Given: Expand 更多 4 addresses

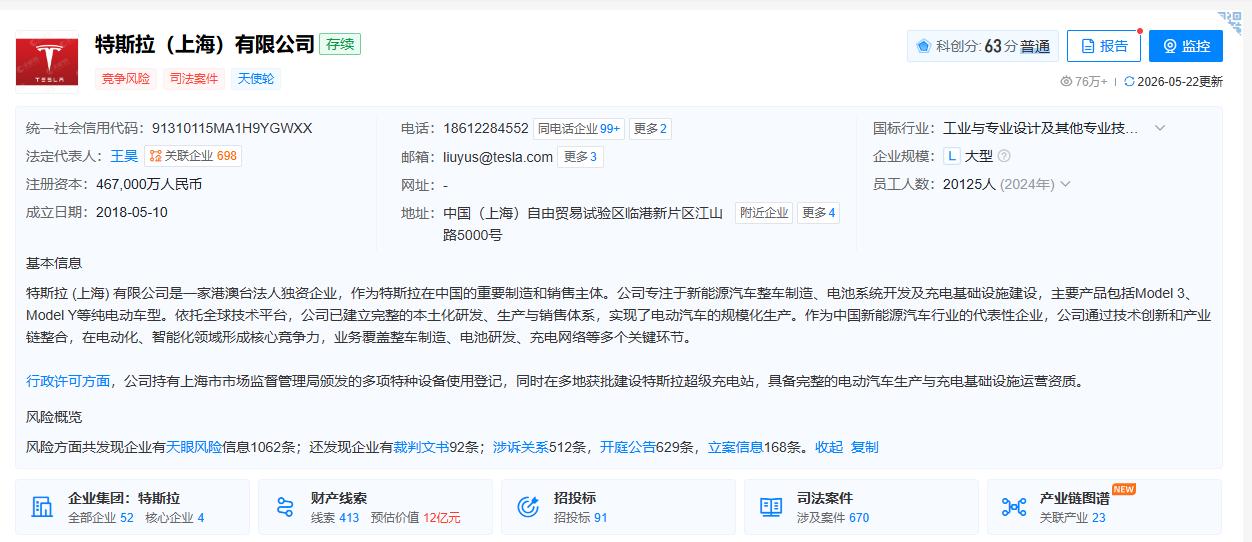Looking at the screenshot, I should click(x=818, y=213).
